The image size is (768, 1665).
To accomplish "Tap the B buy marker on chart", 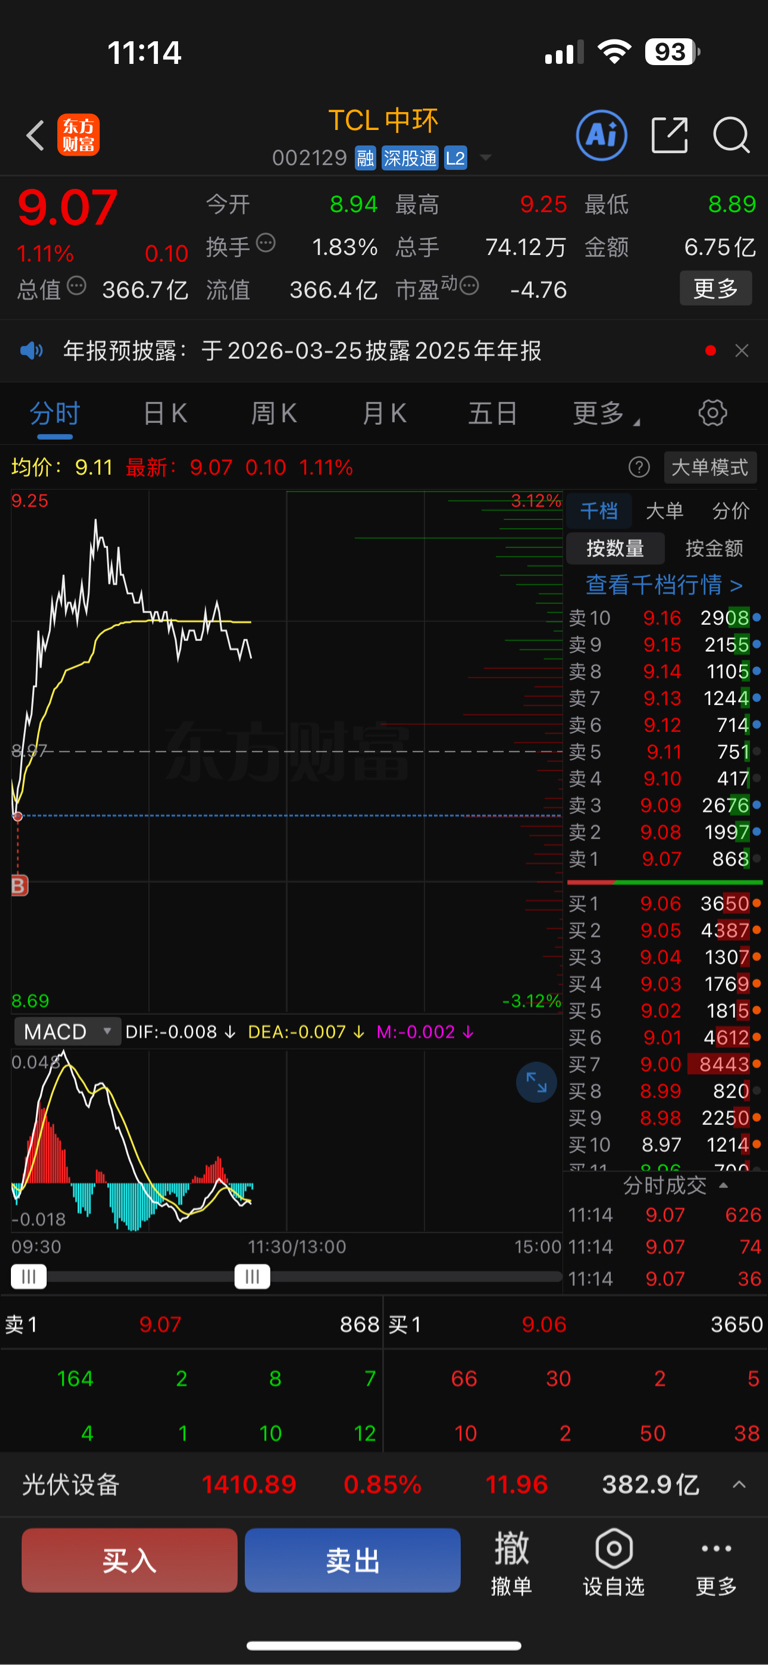I will (x=19, y=885).
